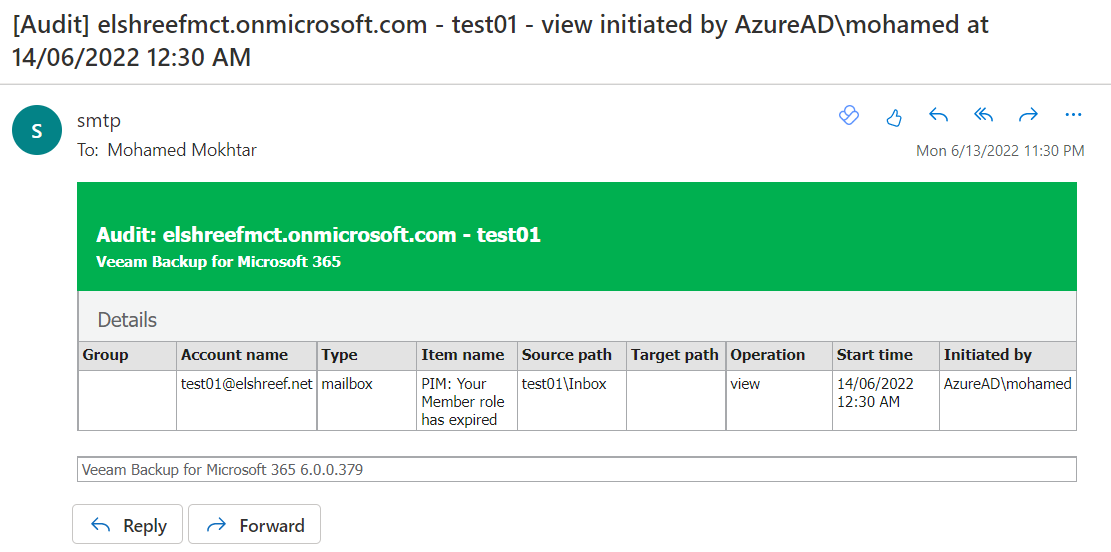Click the email subject line
Screen dimensions: 1111x552
tap(500, 41)
